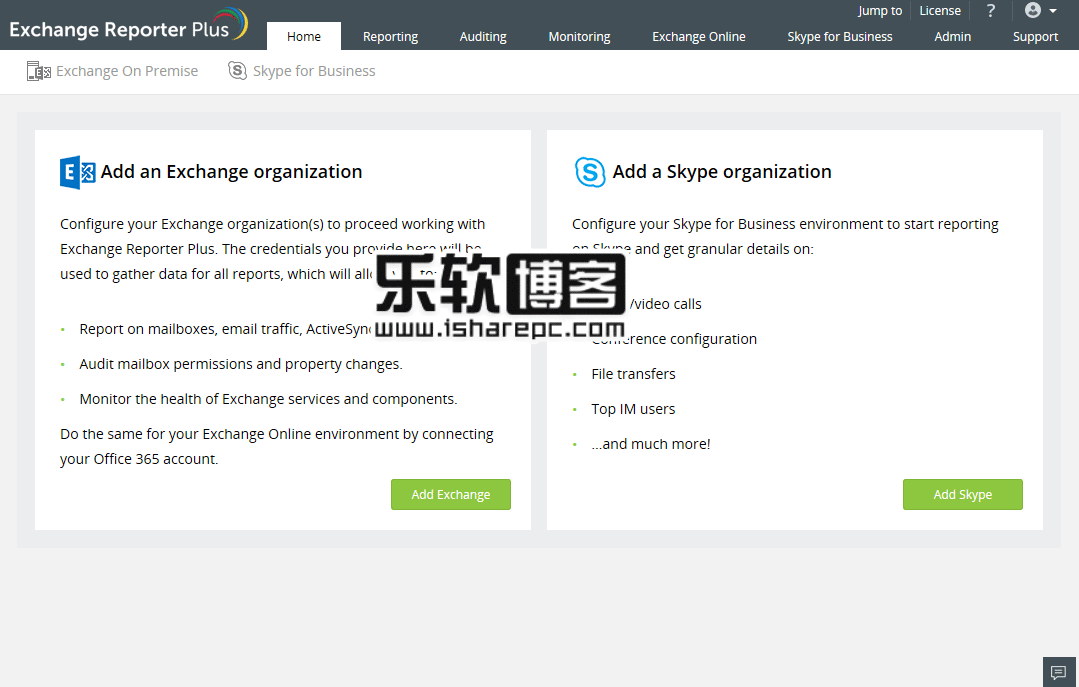Click the 'File transfers' list item

point(633,374)
